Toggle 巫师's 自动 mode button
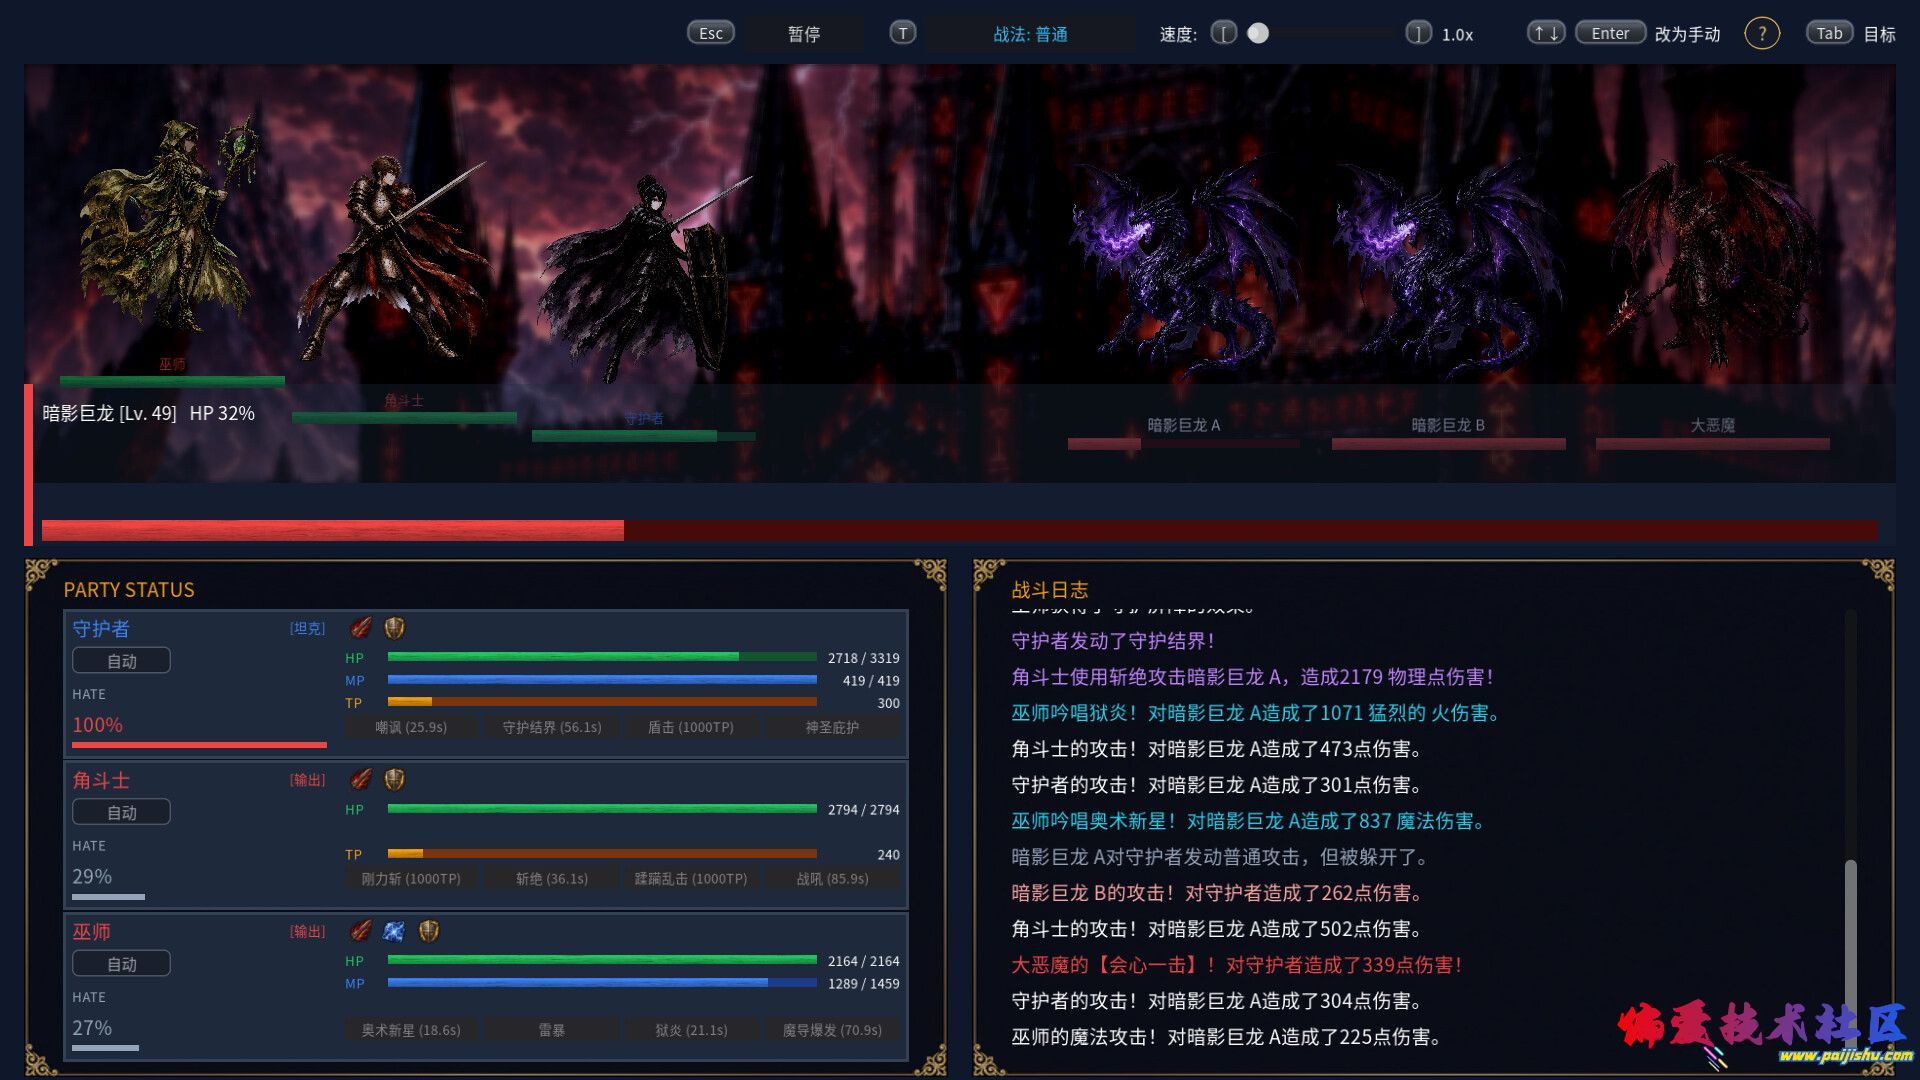Screen dimensions: 1920x1080 coord(121,964)
